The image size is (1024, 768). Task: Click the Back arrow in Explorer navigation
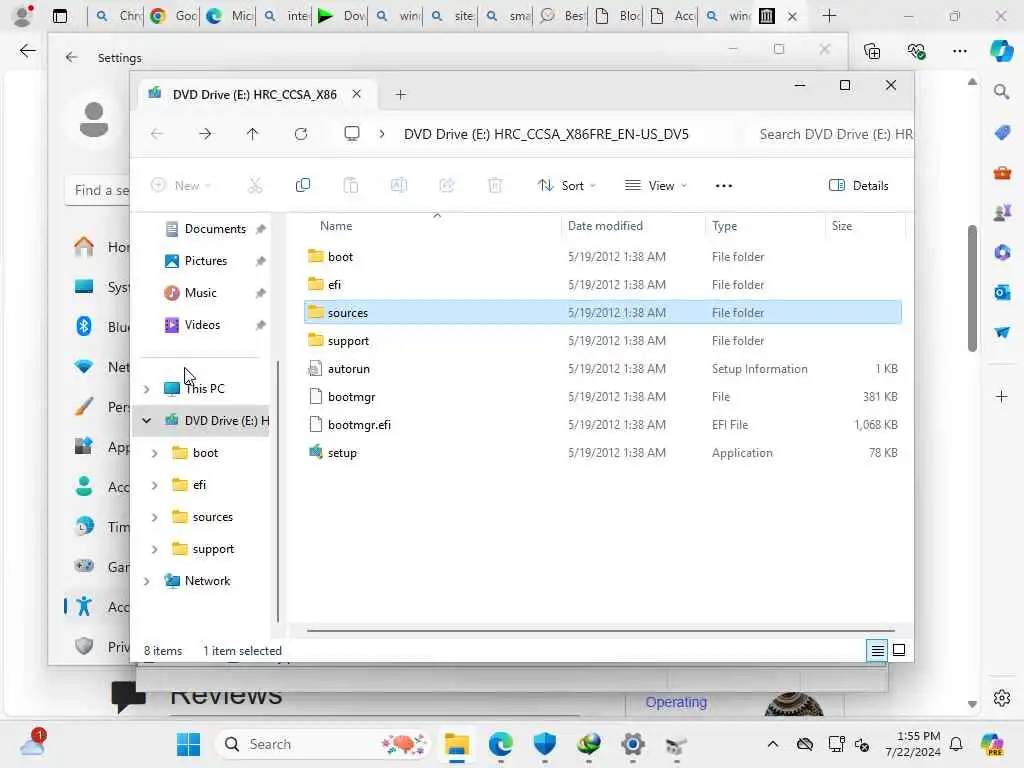coord(157,134)
